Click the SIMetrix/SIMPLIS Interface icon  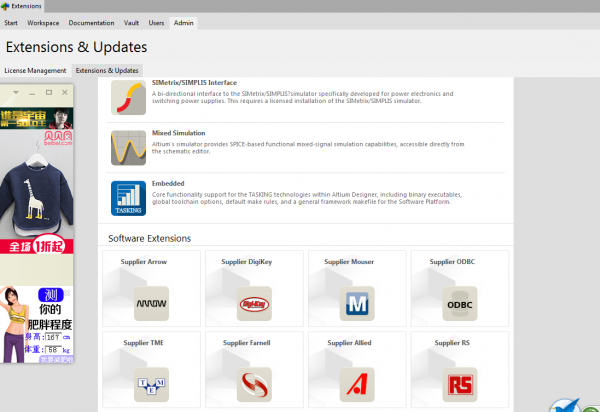click(129, 98)
